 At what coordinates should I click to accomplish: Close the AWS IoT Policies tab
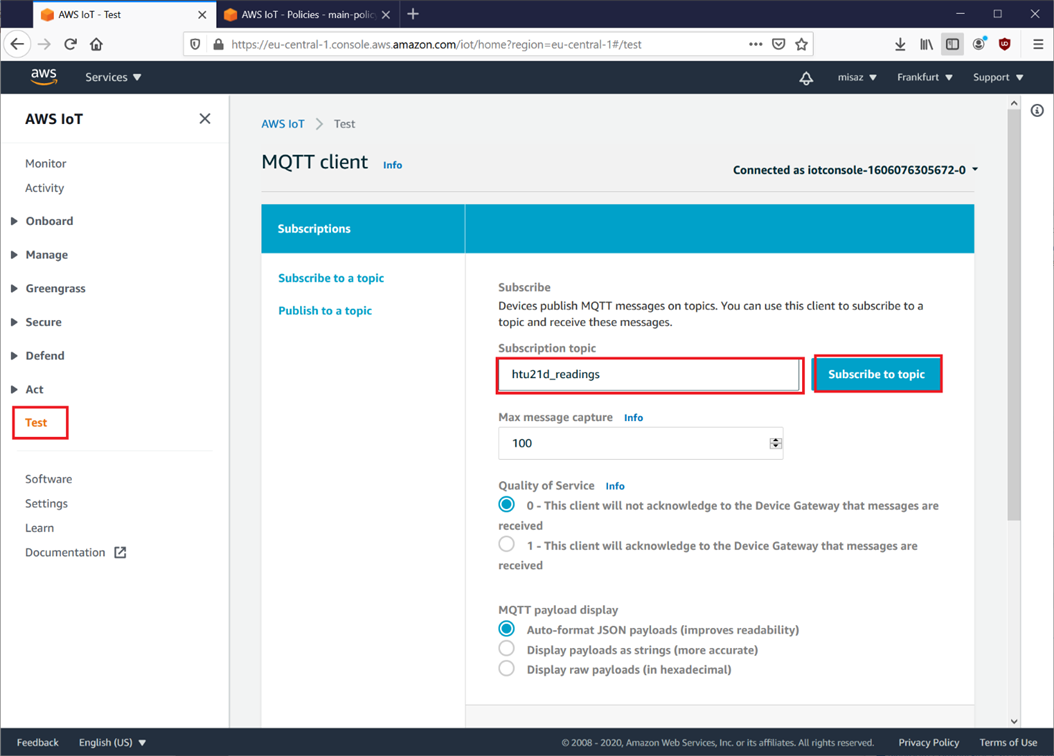pos(386,15)
